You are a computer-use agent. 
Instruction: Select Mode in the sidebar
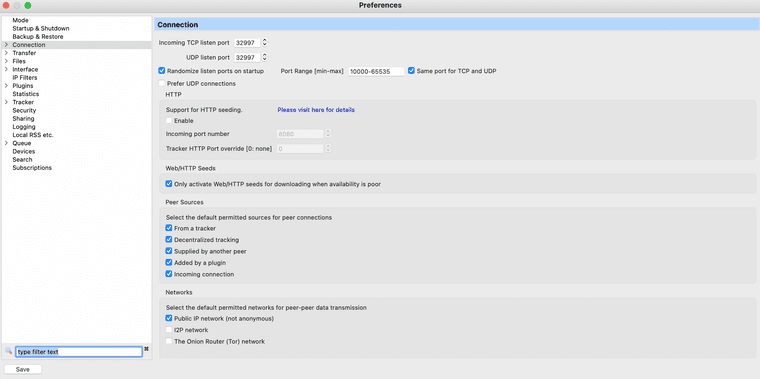(x=20, y=20)
